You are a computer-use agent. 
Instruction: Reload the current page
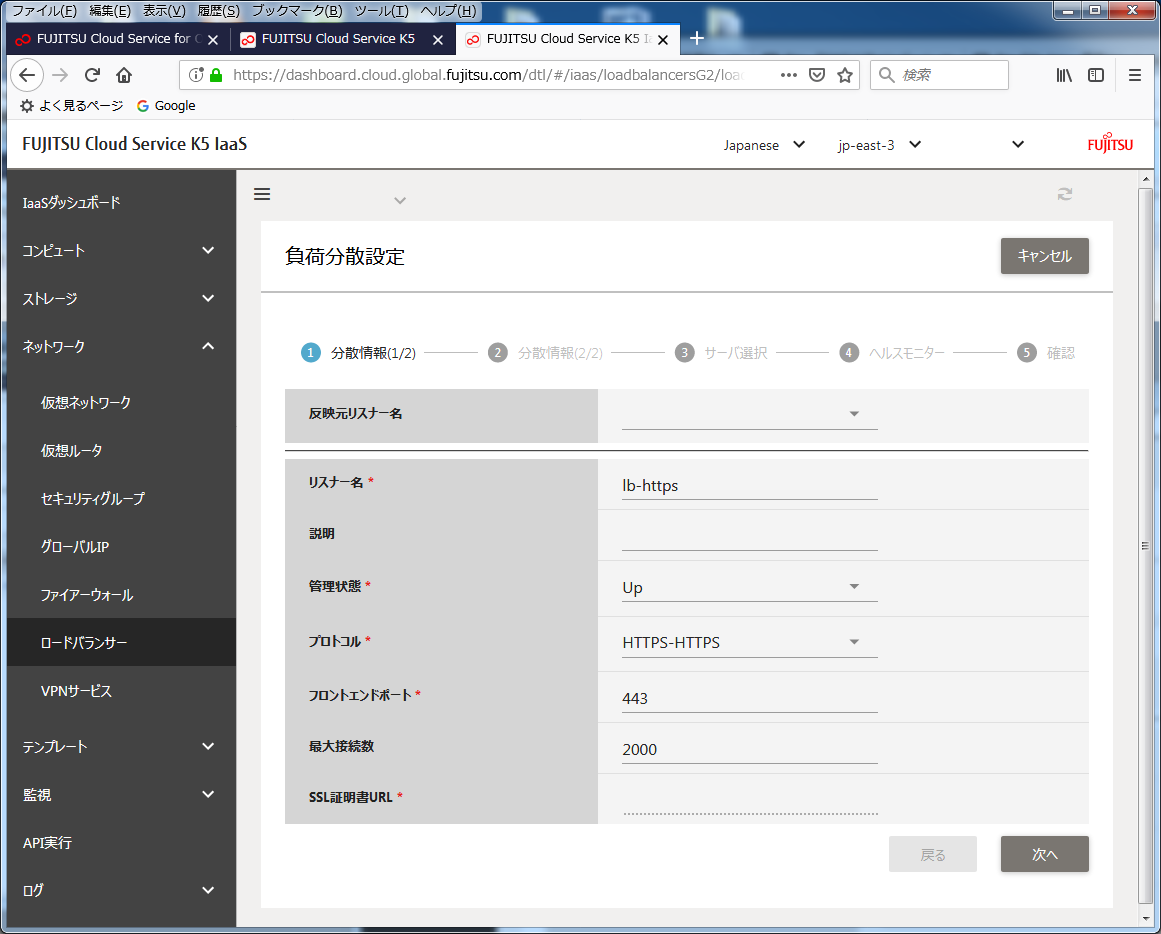(x=93, y=75)
